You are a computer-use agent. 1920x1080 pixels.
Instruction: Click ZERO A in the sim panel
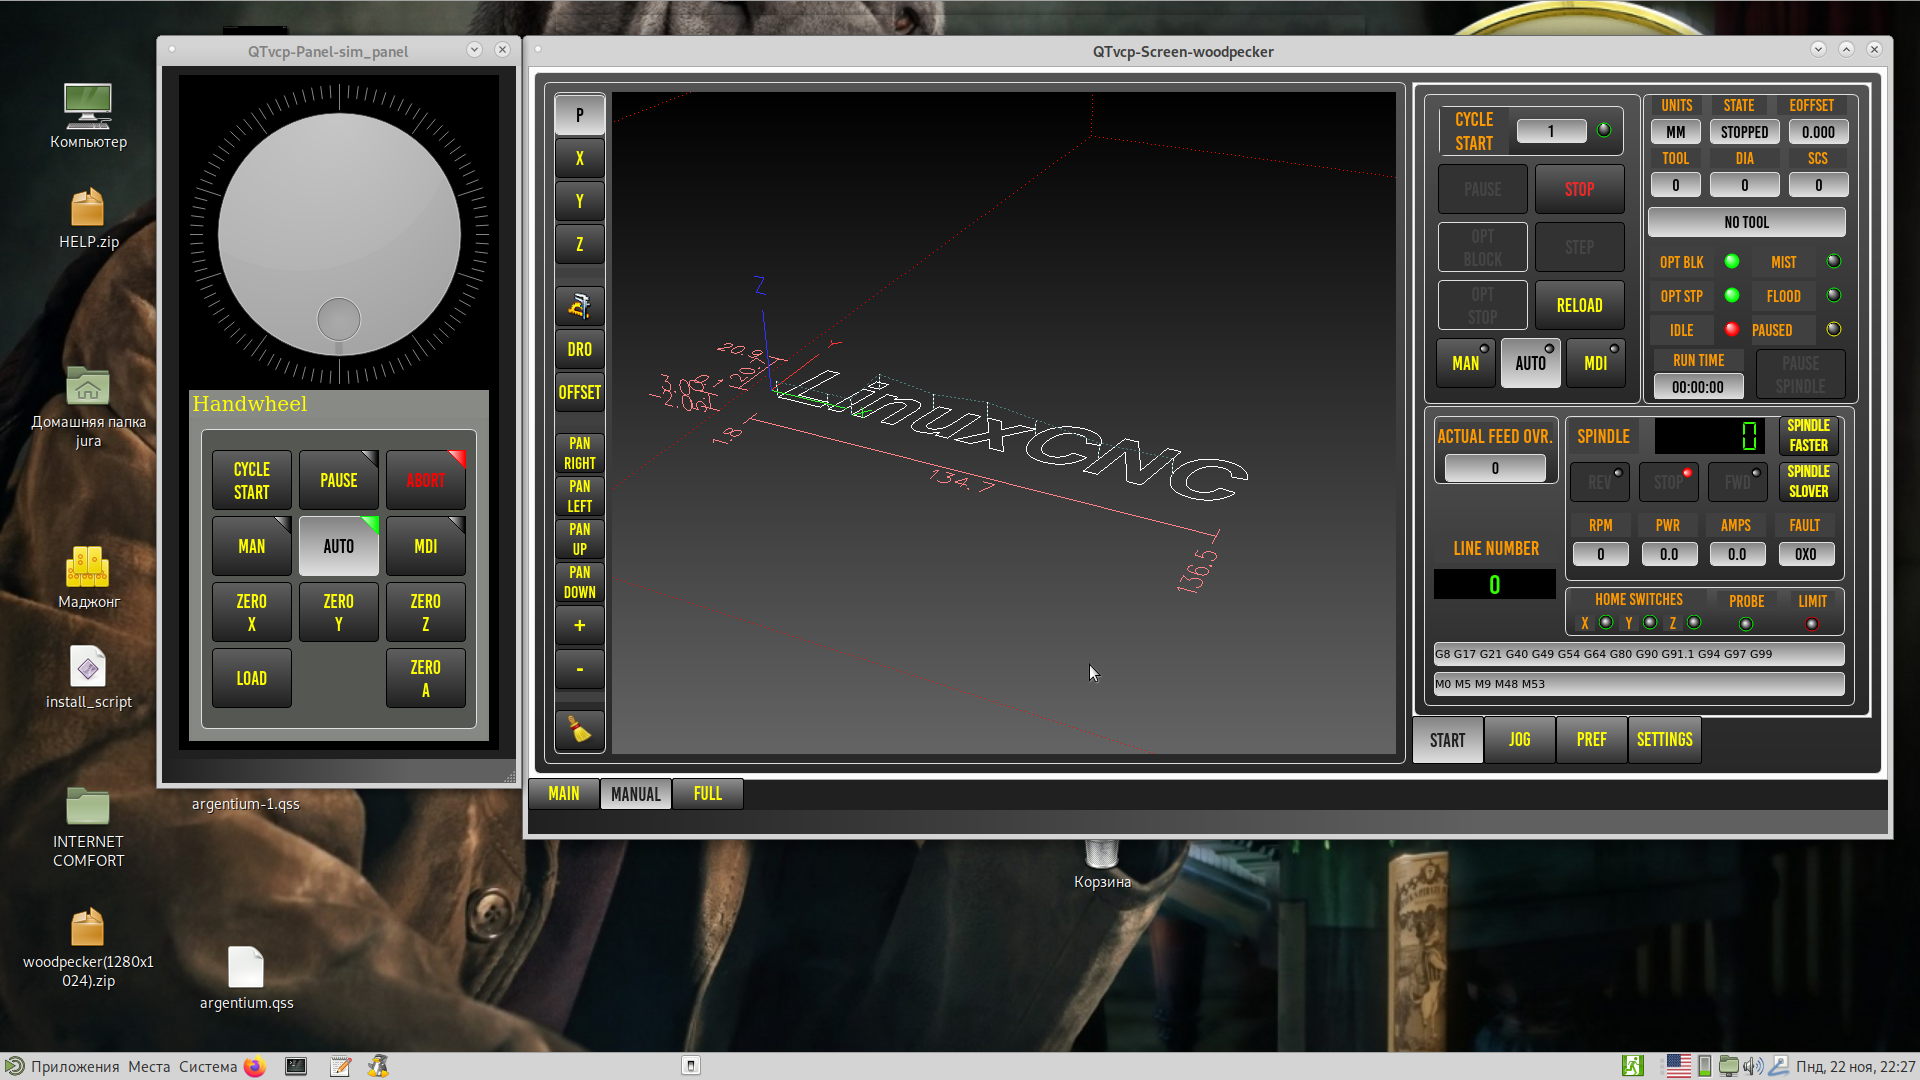[x=425, y=678]
